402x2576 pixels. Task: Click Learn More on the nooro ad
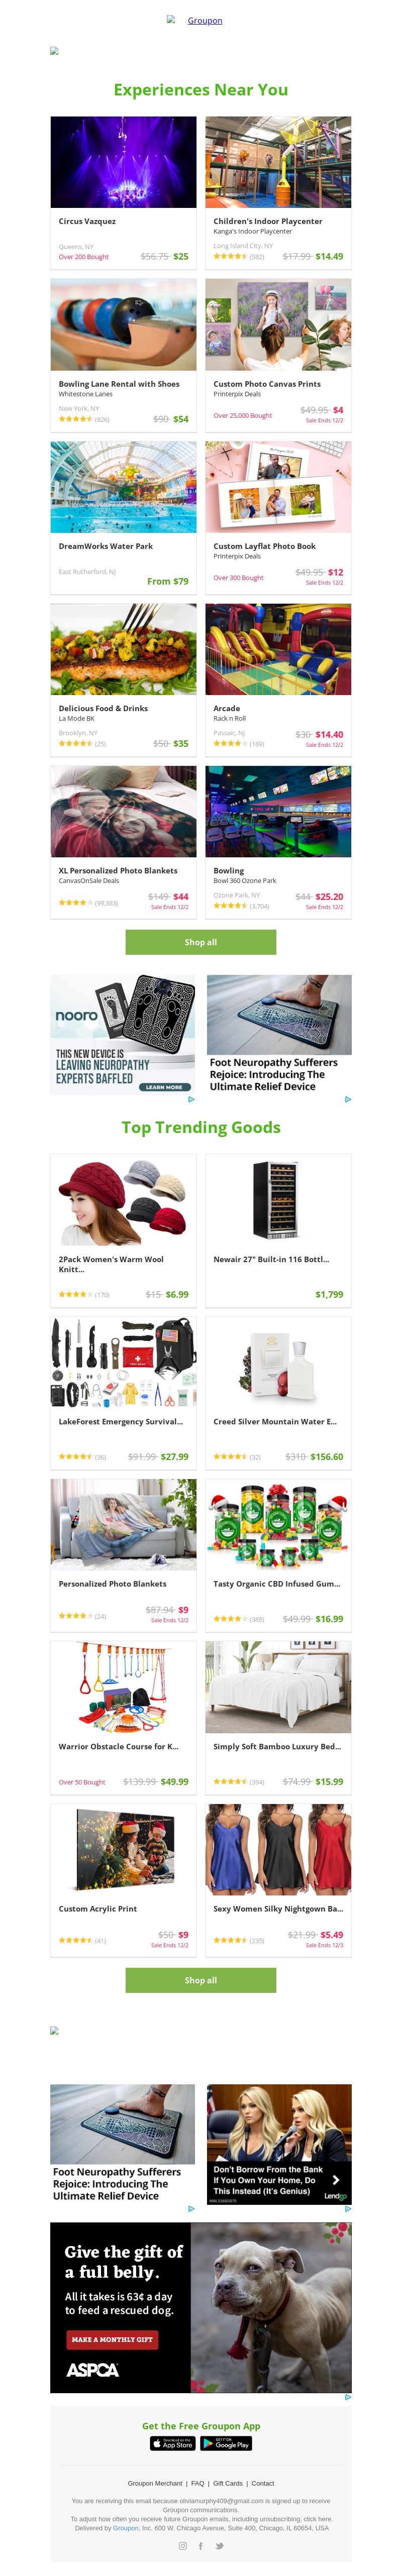(164, 1087)
